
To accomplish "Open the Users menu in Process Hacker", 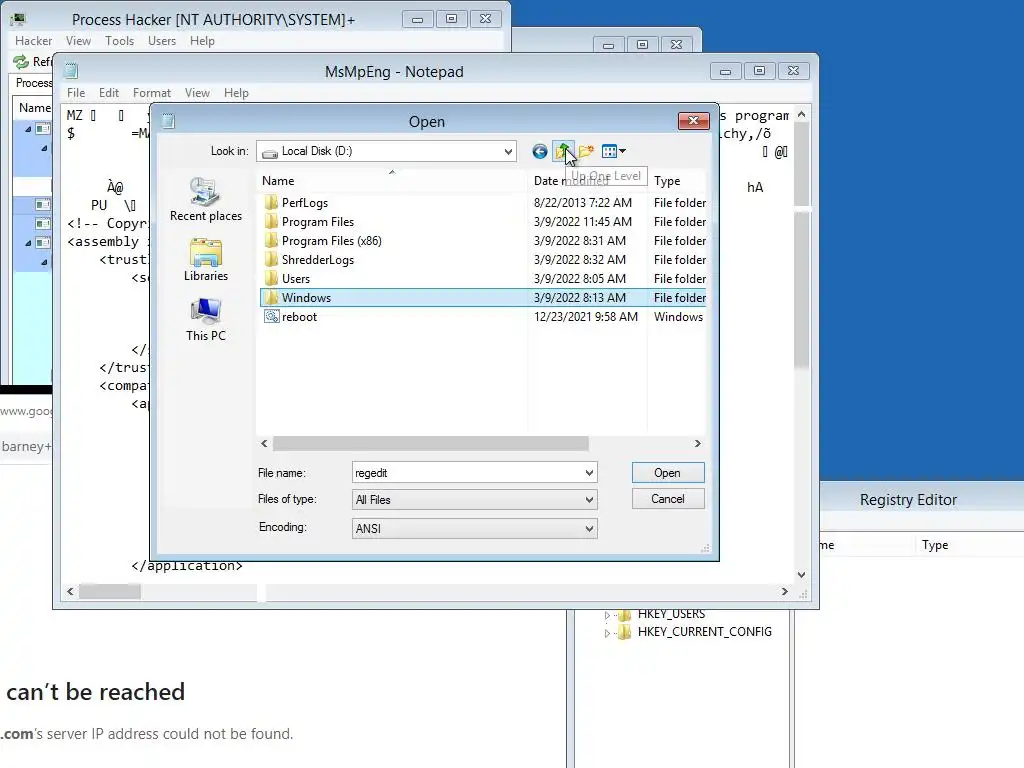I will [x=161, y=40].
